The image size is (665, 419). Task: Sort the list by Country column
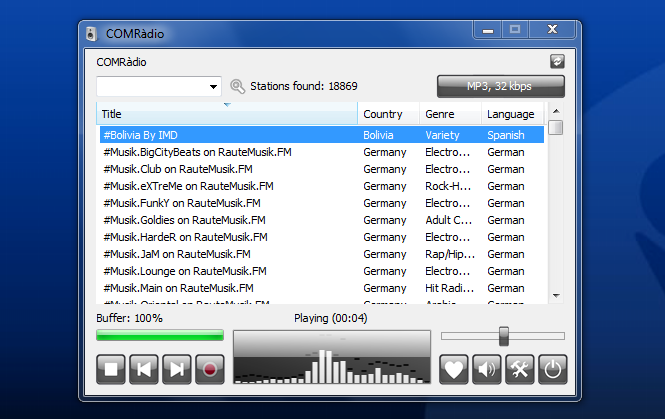388,114
